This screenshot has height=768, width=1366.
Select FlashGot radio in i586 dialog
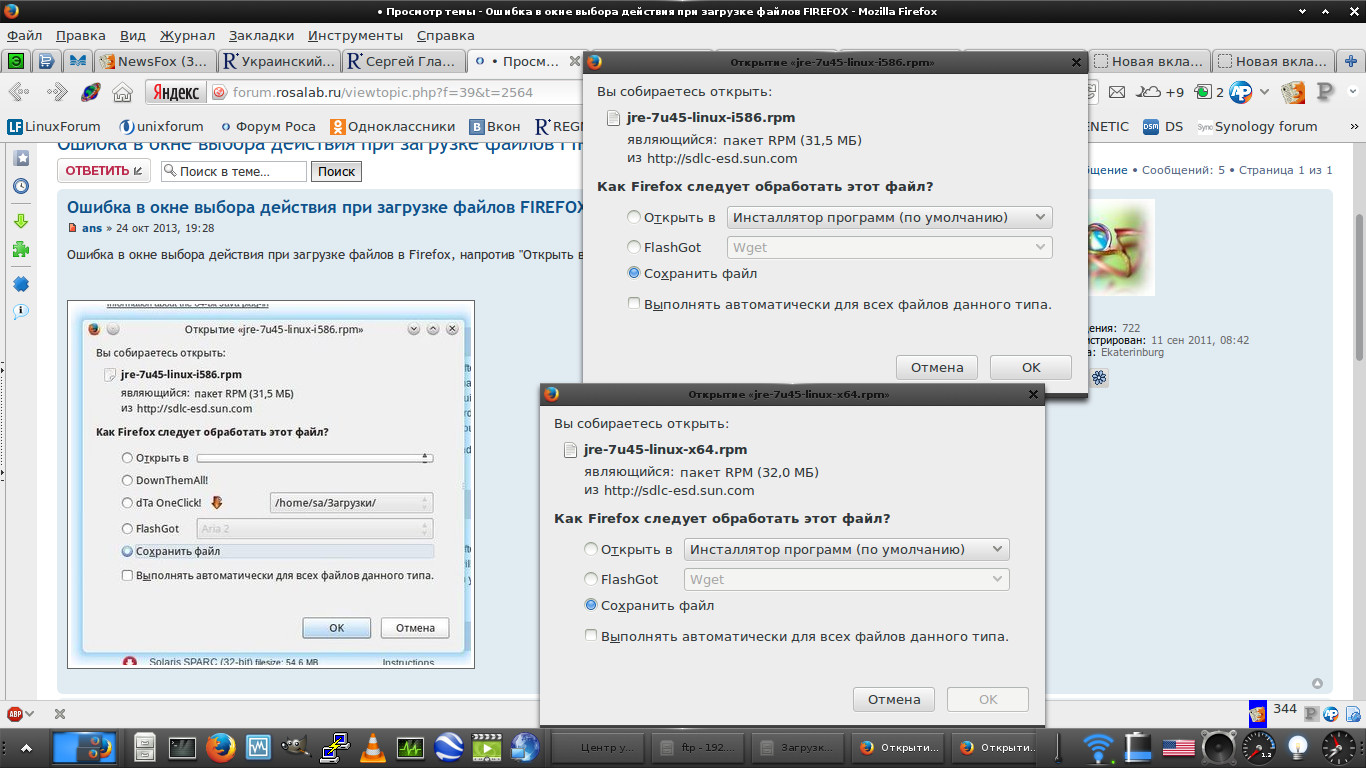(634, 247)
